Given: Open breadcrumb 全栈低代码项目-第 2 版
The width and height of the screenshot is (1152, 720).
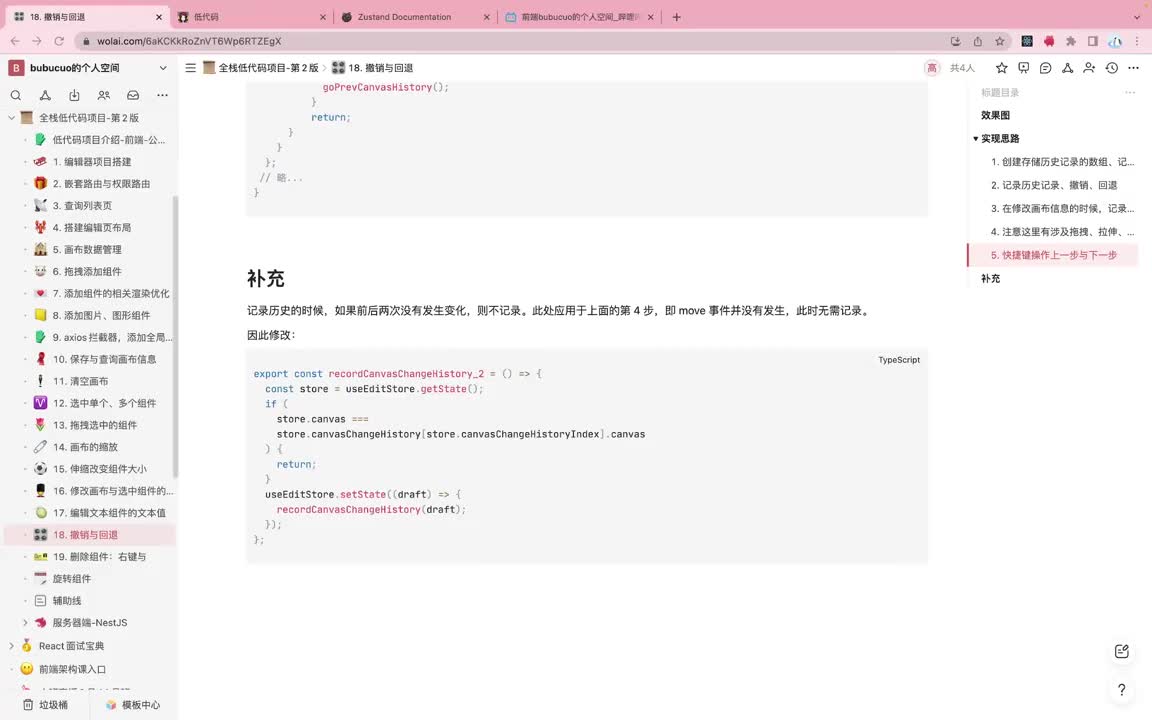Looking at the screenshot, I should click(261, 68).
